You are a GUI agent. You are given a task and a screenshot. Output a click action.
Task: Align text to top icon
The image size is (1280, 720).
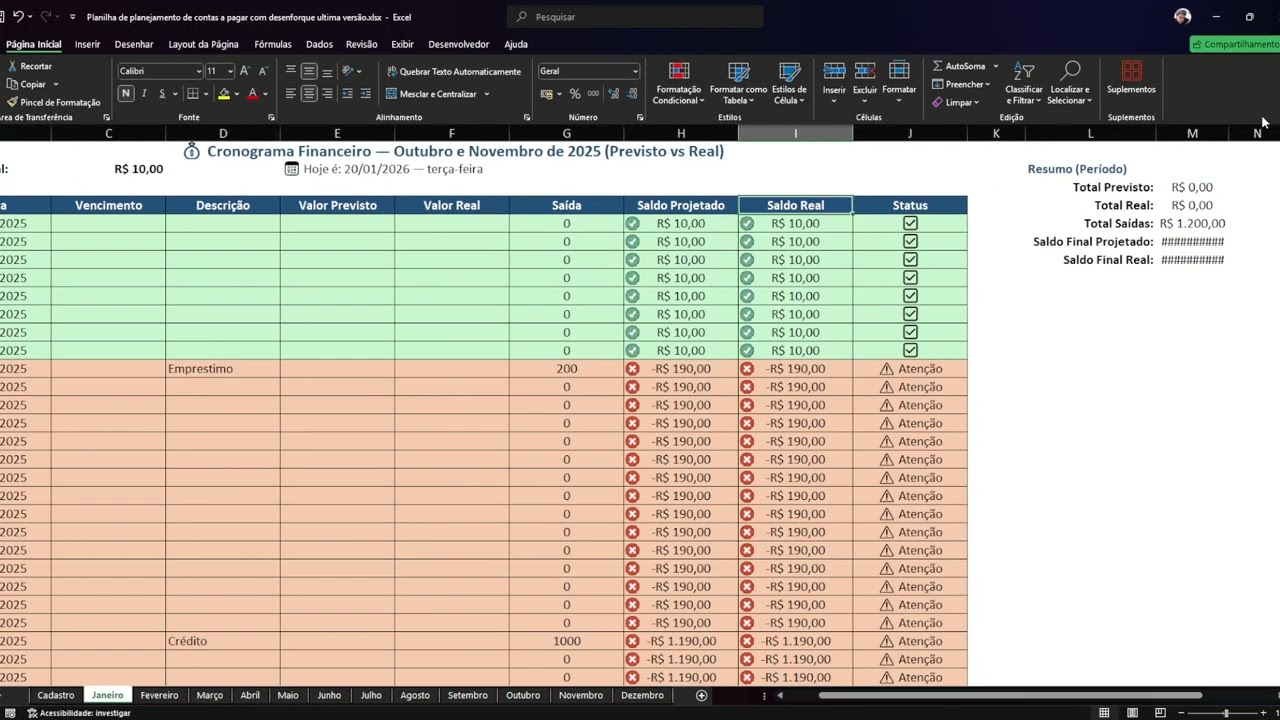291,71
